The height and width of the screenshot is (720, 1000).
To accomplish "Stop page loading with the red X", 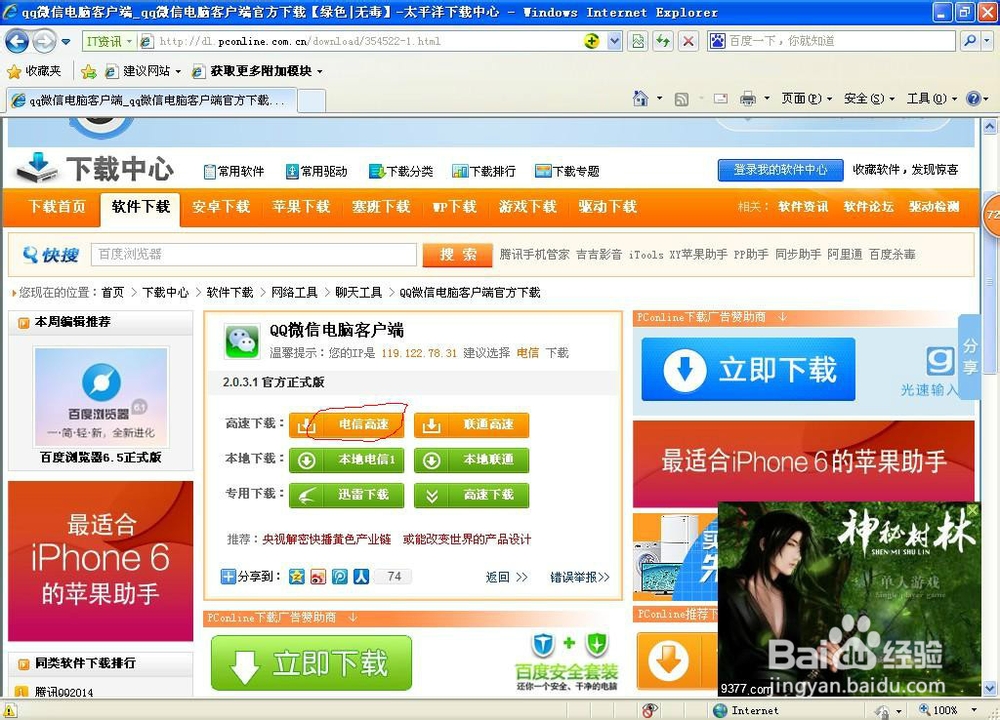I will pyautogui.click(x=688, y=41).
